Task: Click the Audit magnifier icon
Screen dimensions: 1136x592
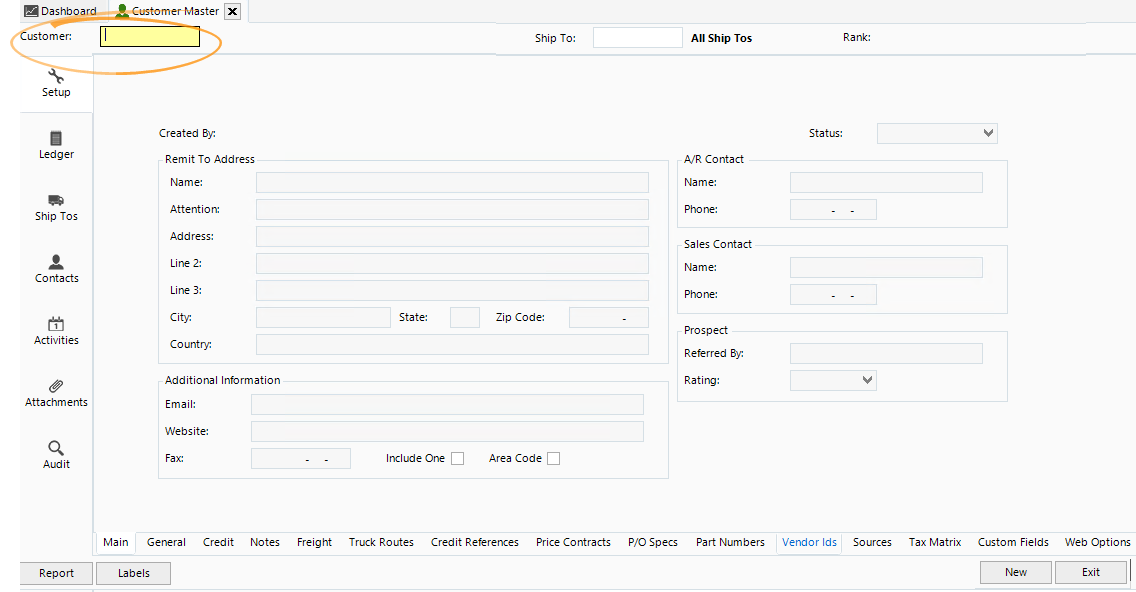Action: (55, 449)
